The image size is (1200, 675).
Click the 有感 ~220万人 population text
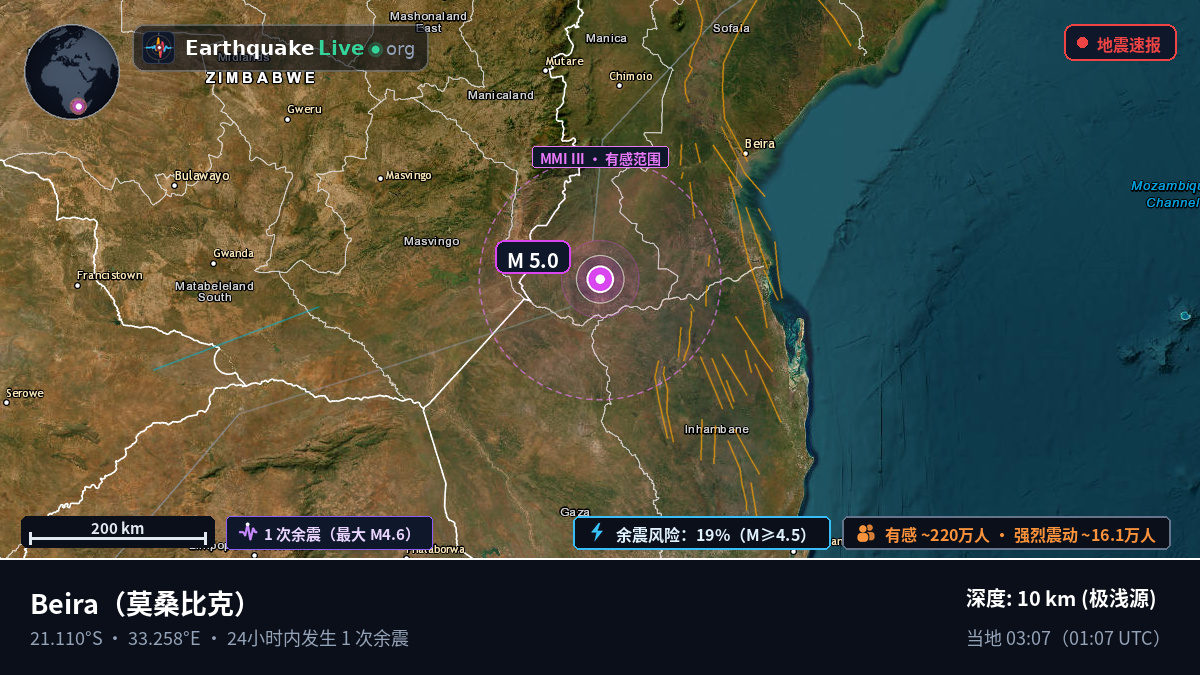(937, 535)
